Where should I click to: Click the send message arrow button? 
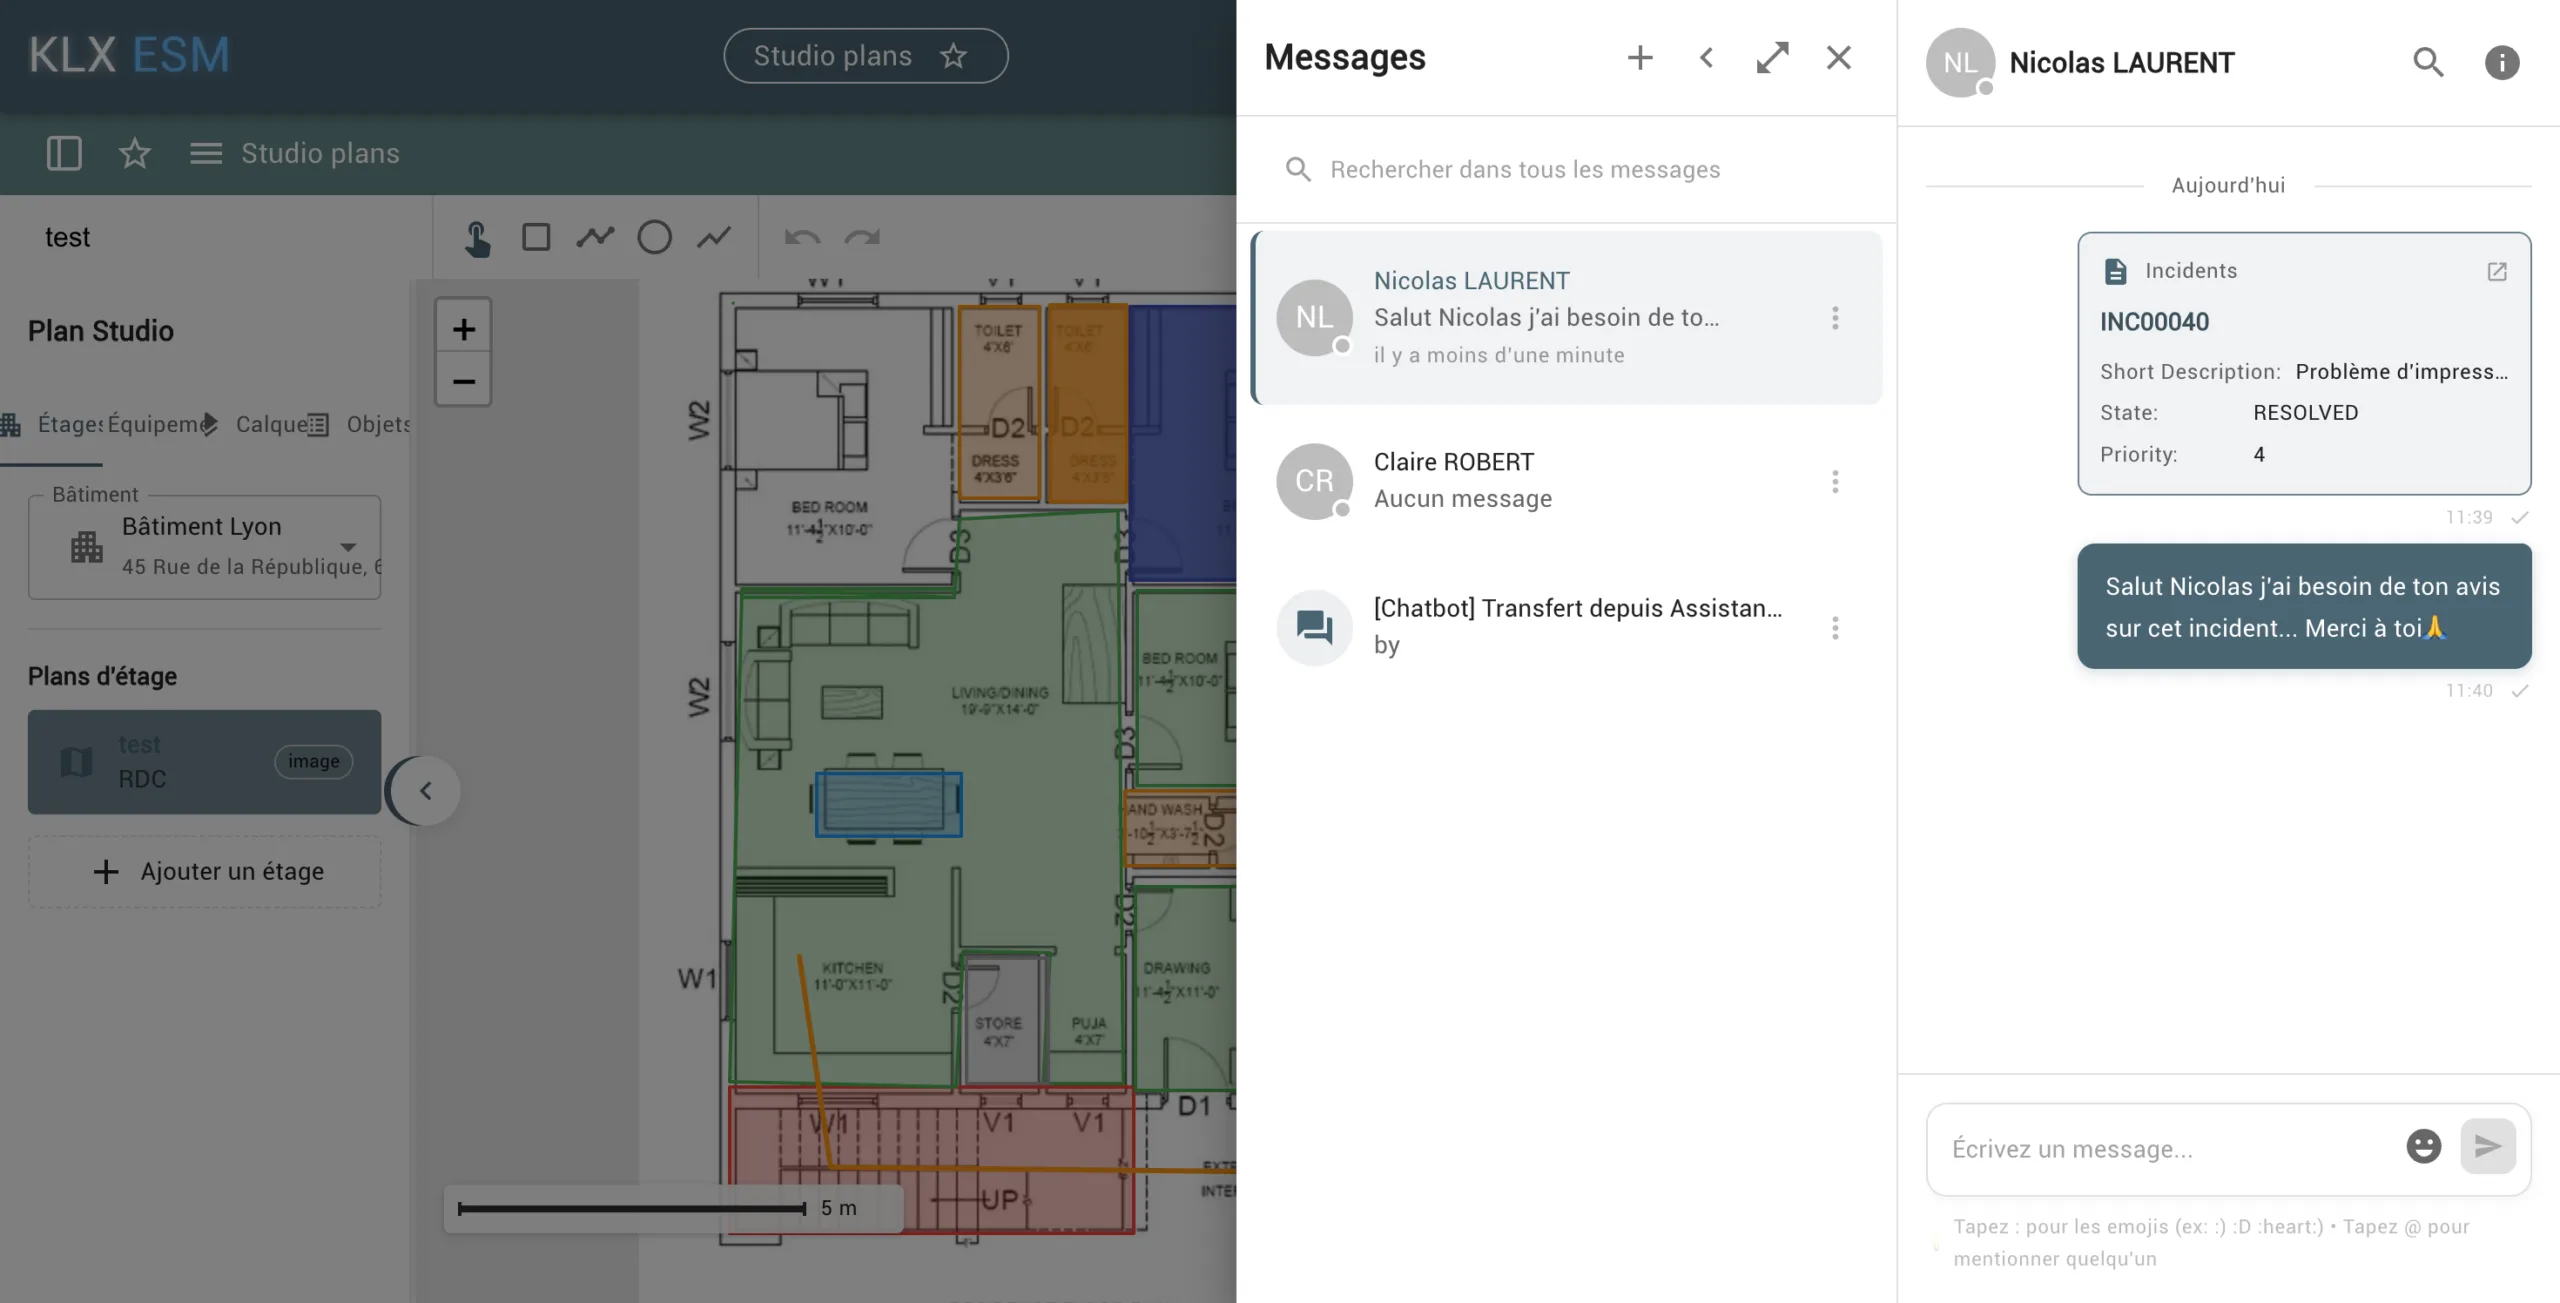pyautogui.click(x=2488, y=1146)
